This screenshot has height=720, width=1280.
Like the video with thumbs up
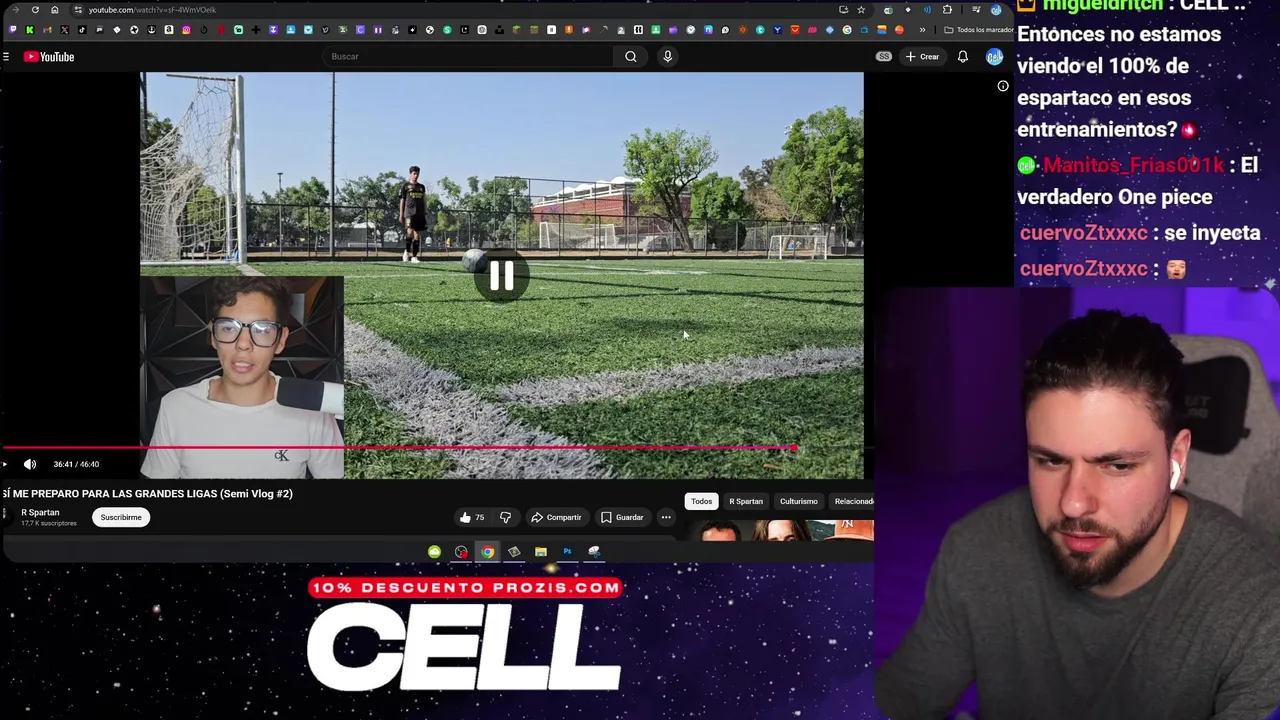click(x=471, y=517)
